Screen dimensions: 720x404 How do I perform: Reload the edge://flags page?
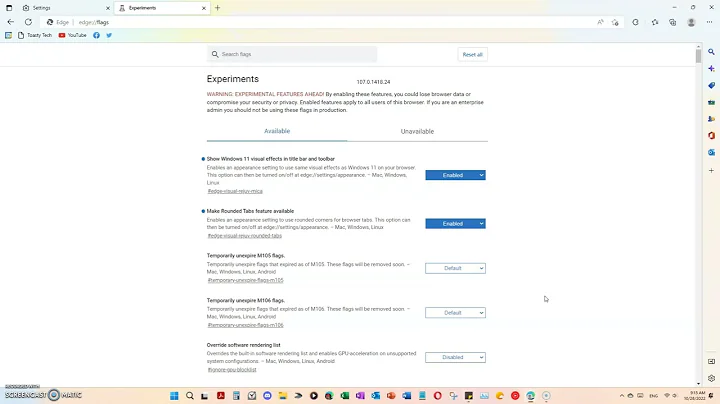click(28, 22)
